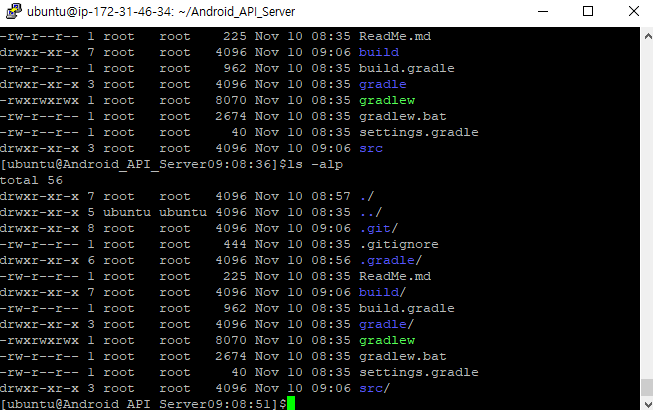This screenshot has height=410, width=653.
Task: Click the green terminal cursor block
Action: [291, 404]
